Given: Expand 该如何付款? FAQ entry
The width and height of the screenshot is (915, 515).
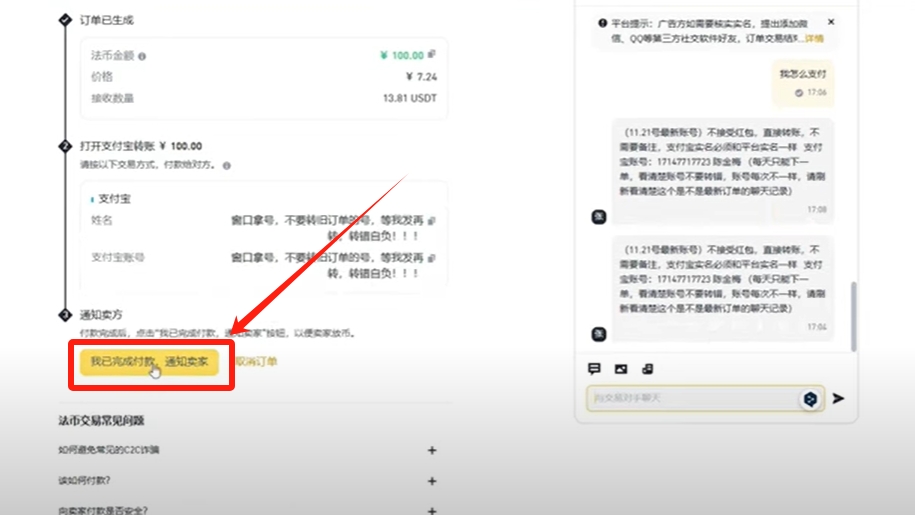Looking at the screenshot, I should [x=247, y=481].
